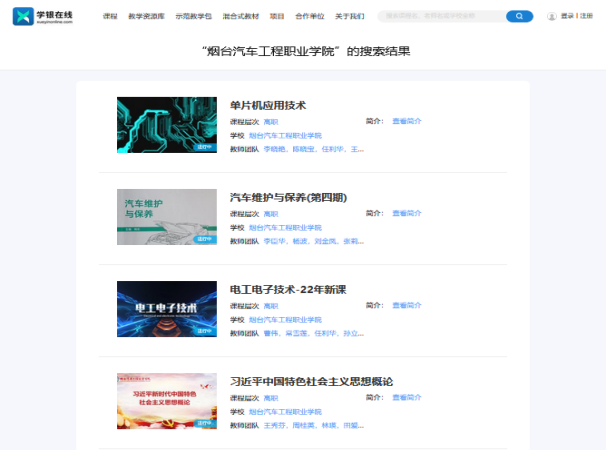Click 高职 level link under 汽车维护与保养

(x=271, y=214)
